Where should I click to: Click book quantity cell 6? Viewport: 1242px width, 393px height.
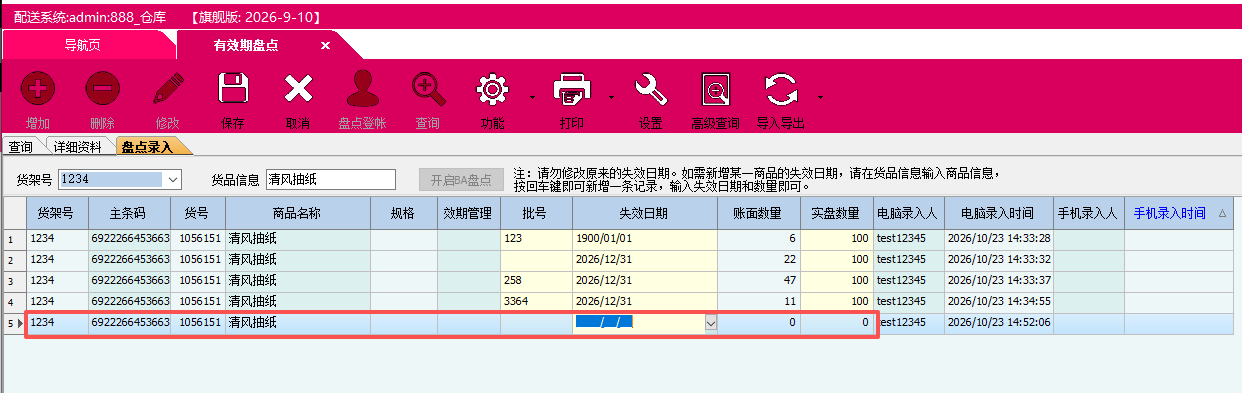coord(758,239)
